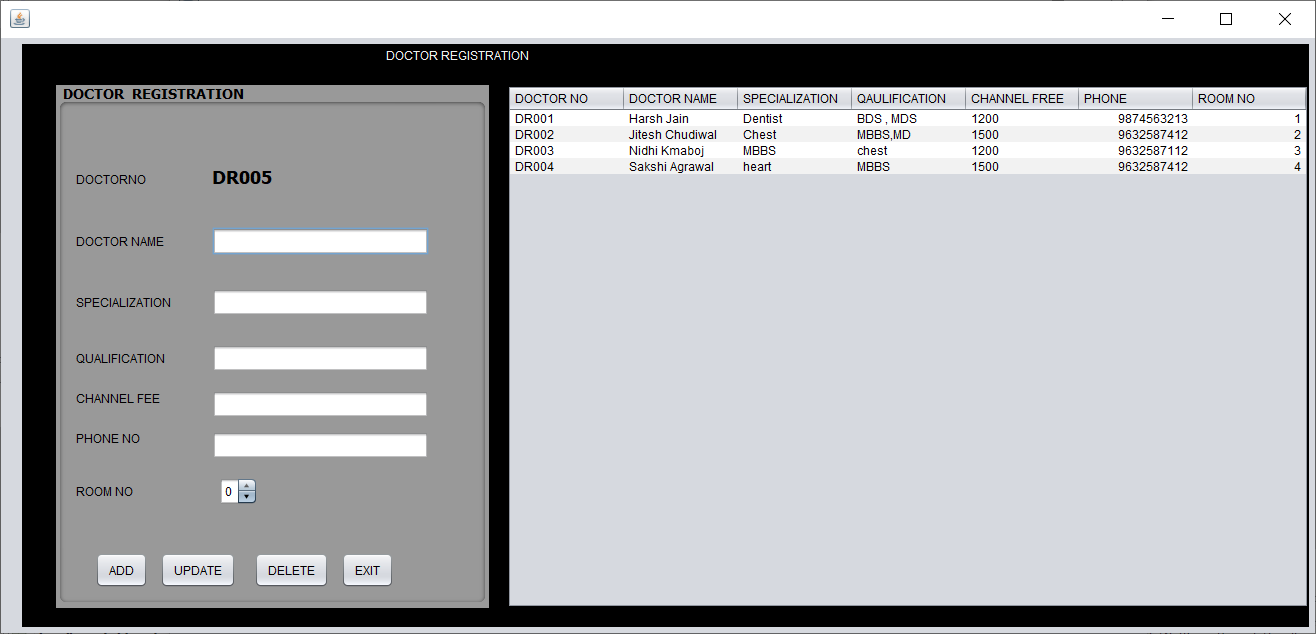The height and width of the screenshot is (634, 1316).
Task: Focus the CHANNEL FEE input field
Action: point(320,404)
